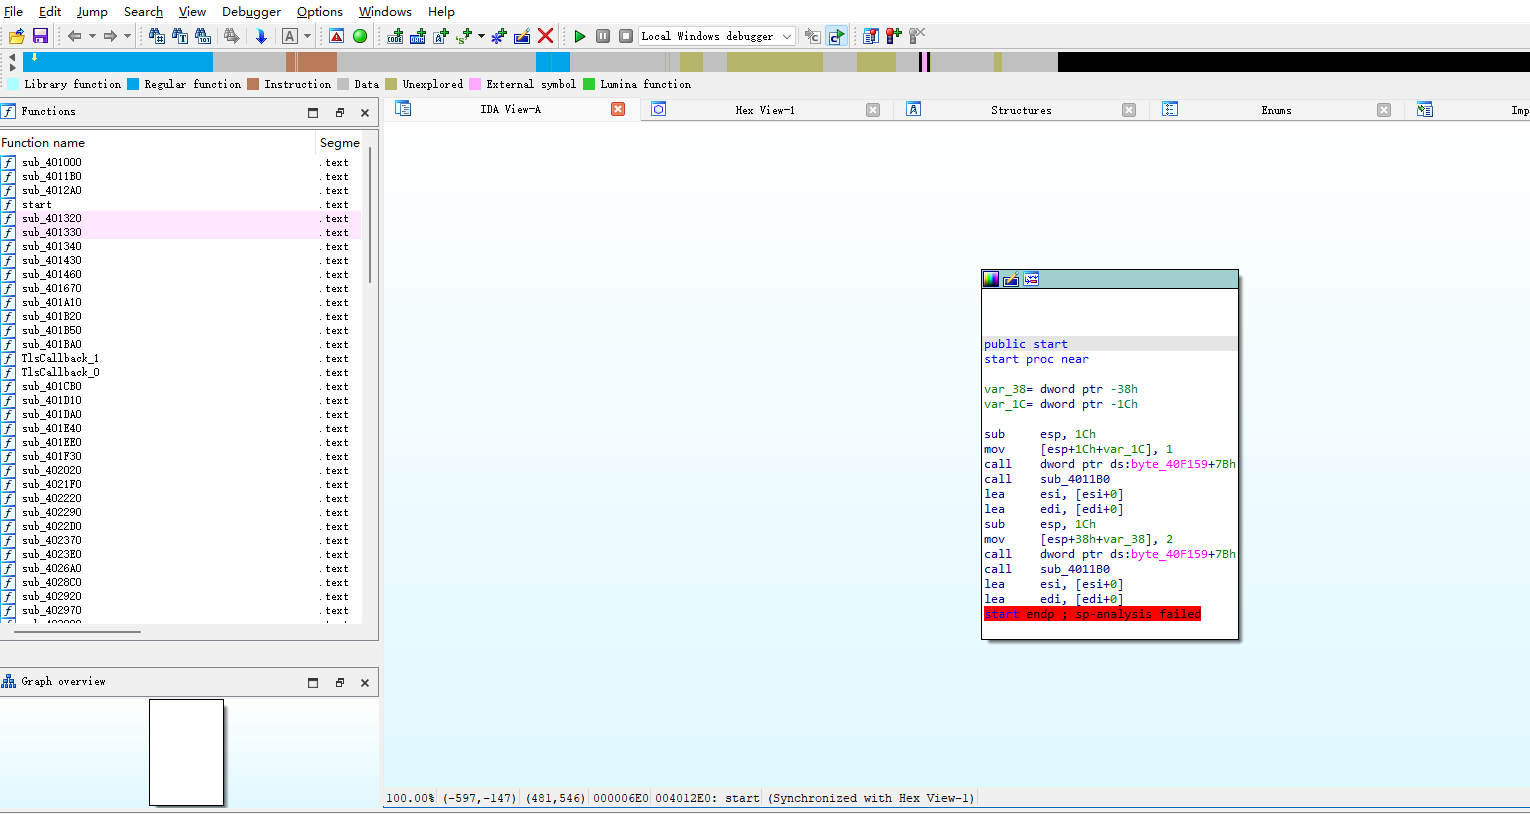Viewport: 1530px width, 814px height.
Task: Toggle the highlighted 'C' run icon
Action: tap(837, 36)
